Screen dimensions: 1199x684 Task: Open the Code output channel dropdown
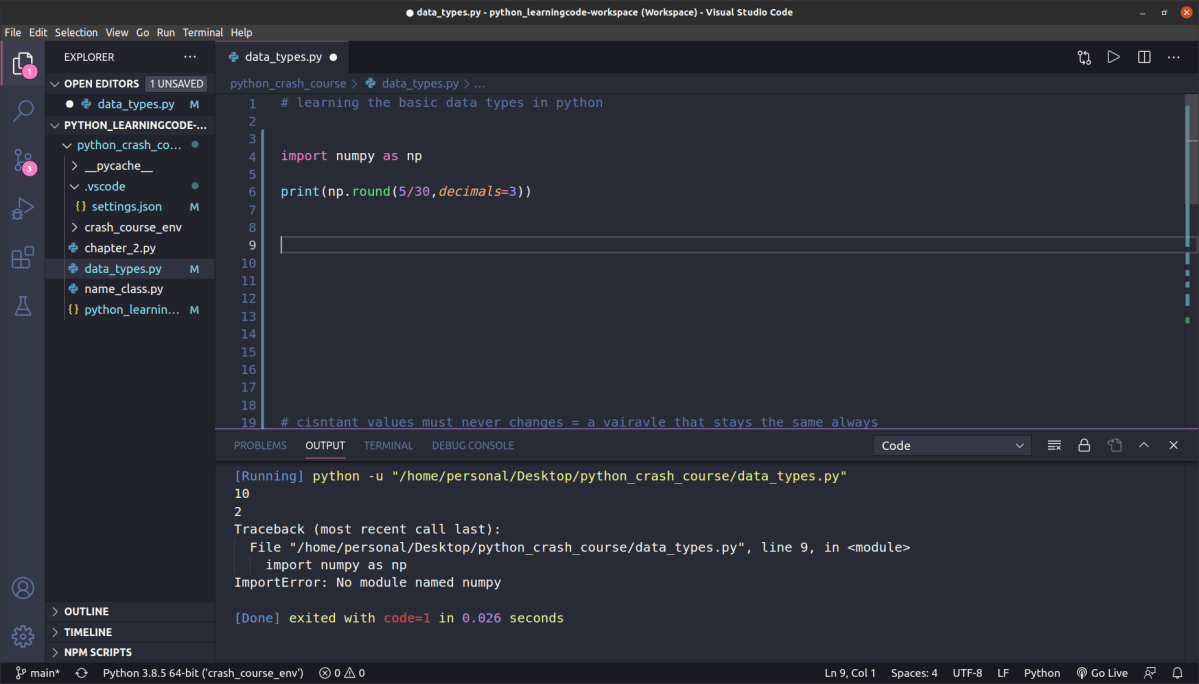(952, 446)
